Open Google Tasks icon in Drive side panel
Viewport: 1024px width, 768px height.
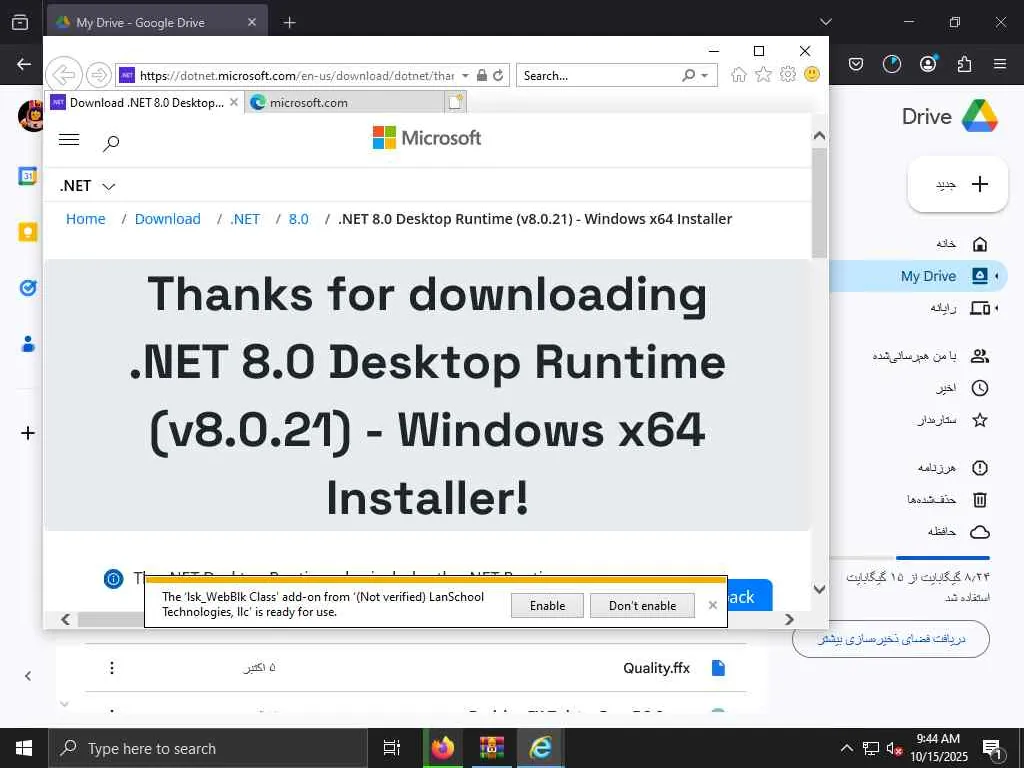(27, 287)
